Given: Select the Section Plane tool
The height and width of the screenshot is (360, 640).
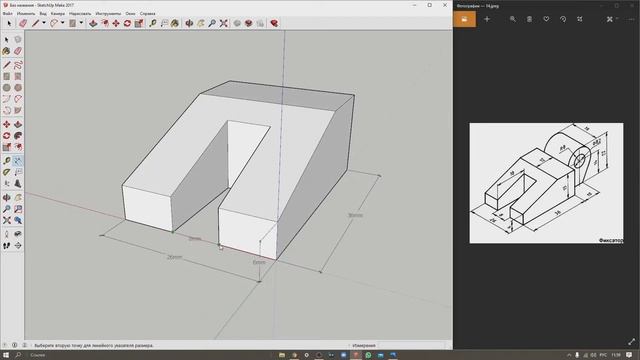Looking at the screenshot, I should [18, 246].
